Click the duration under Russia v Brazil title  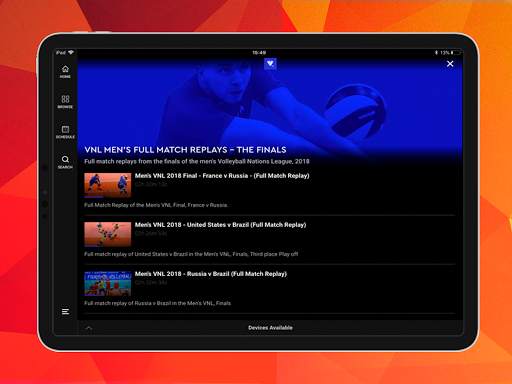(151, 282)
